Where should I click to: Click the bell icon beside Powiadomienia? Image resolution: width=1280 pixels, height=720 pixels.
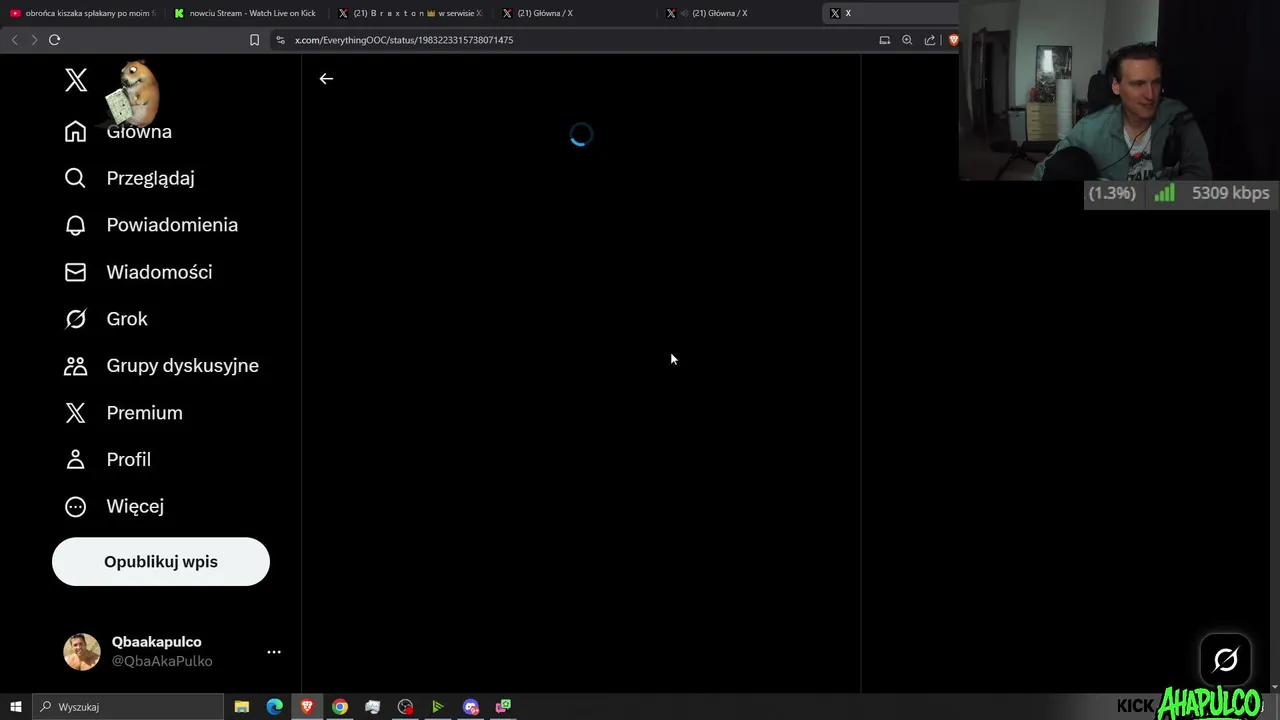coord(75,225)
